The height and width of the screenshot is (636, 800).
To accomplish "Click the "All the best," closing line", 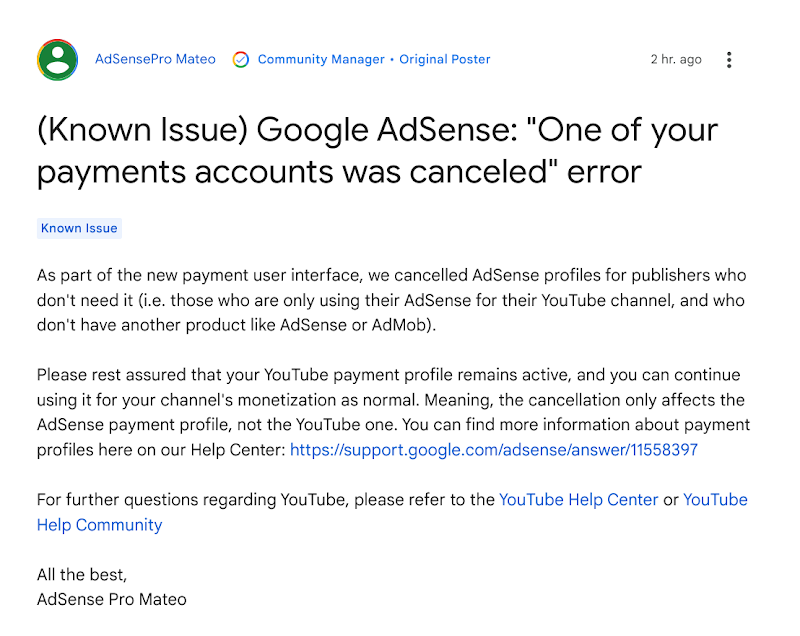I will pos(82,575).
